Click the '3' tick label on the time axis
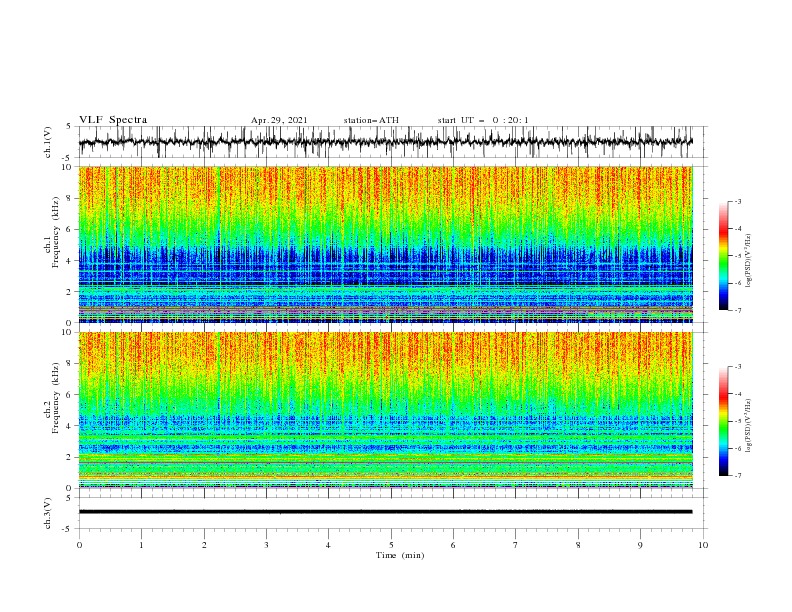 point(266,545)
